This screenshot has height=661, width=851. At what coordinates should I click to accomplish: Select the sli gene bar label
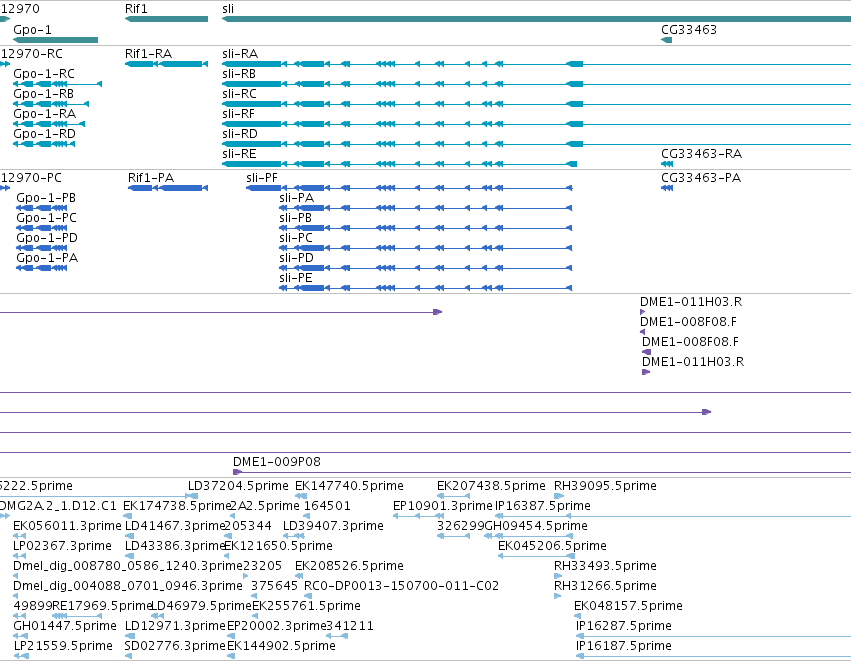(x=228, y=9)
